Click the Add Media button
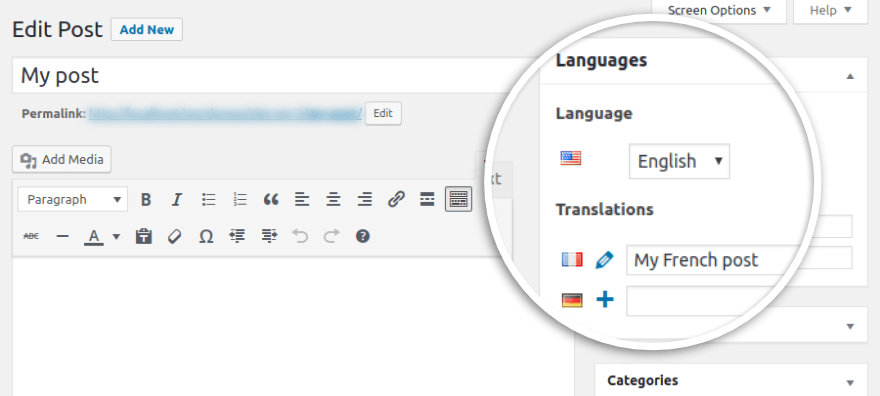The image size is (880, 396). pyautogui.click(x=62, y=160)
